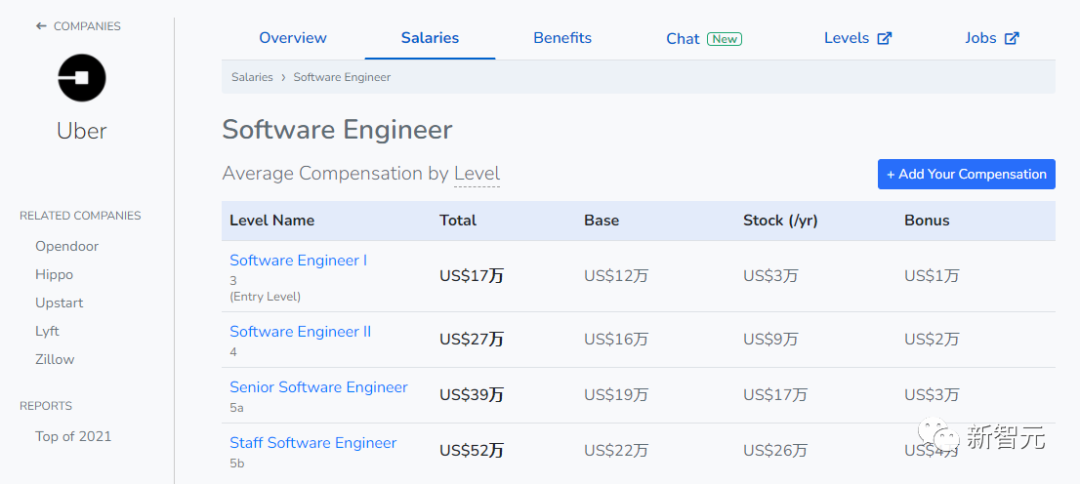Click the Total column header
Viewport: 1080px width, 484px height.
point(458,220)
